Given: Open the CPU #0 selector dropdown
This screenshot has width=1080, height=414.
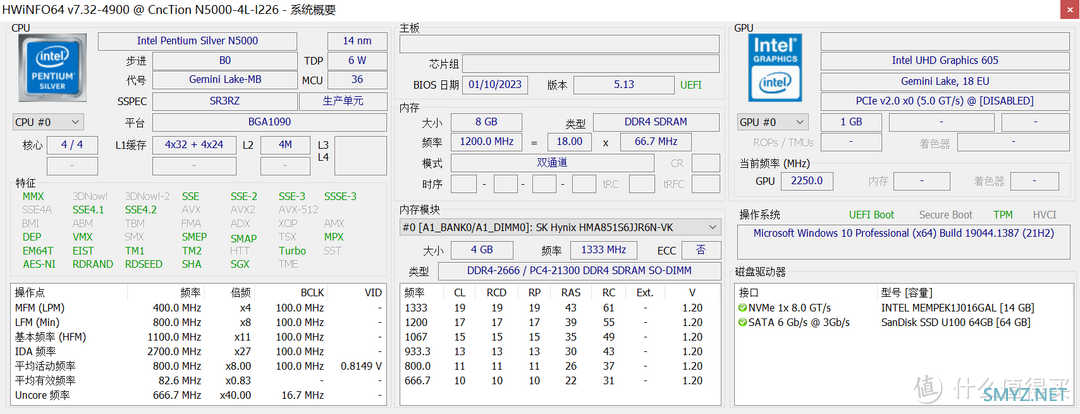Looking at the screenshot, I should (x=48, y=122).
